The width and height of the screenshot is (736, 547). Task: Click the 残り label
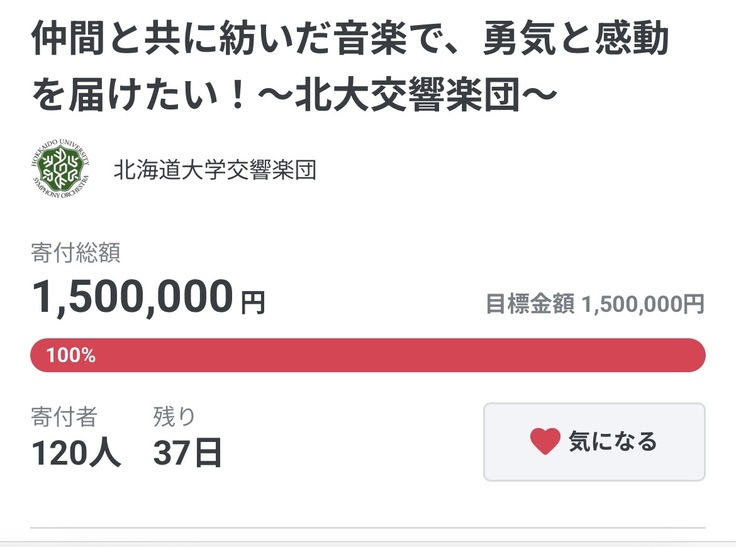click(174, 416)
